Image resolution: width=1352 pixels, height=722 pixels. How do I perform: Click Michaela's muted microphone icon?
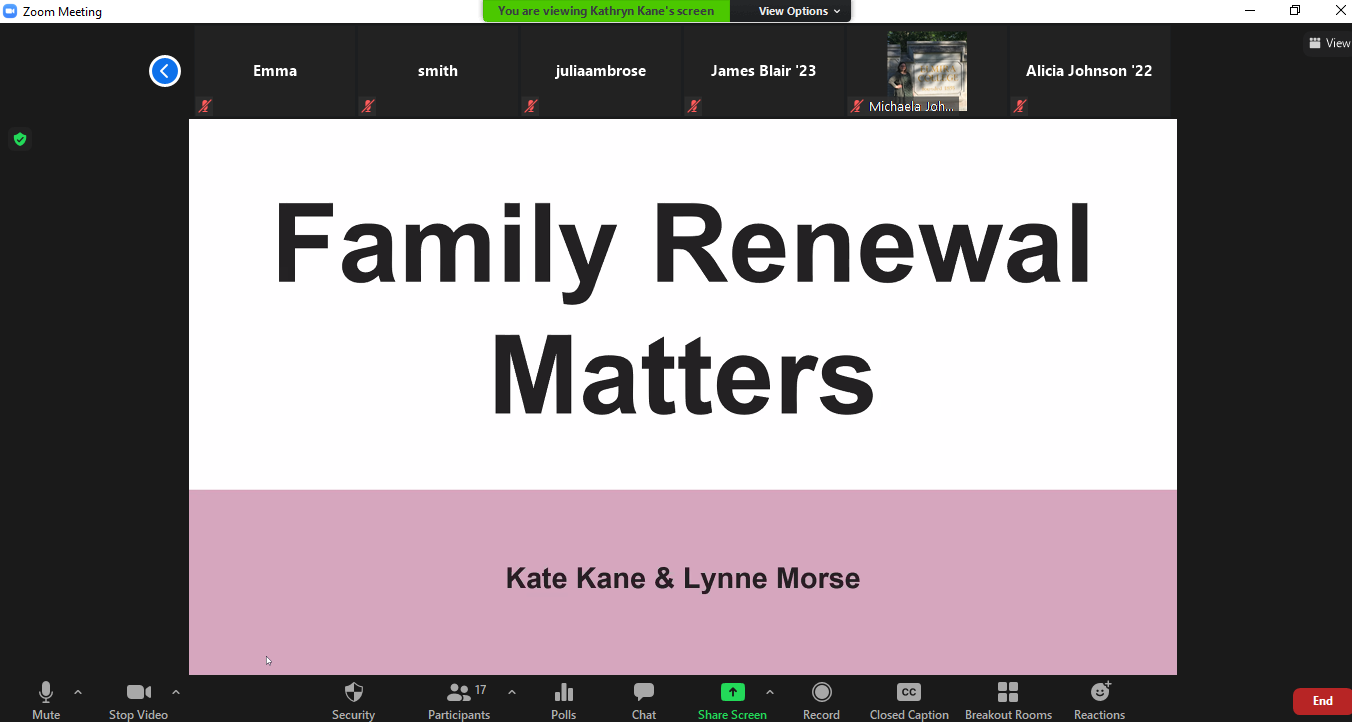[x=857, y=106]
